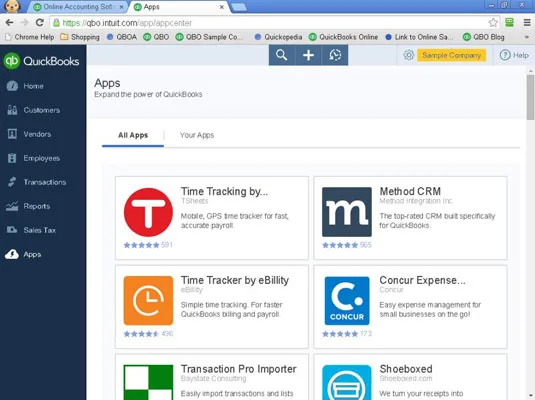Click the Vendors sidebar icon
The image size is (535, 400).
click(x=12, y=134)
